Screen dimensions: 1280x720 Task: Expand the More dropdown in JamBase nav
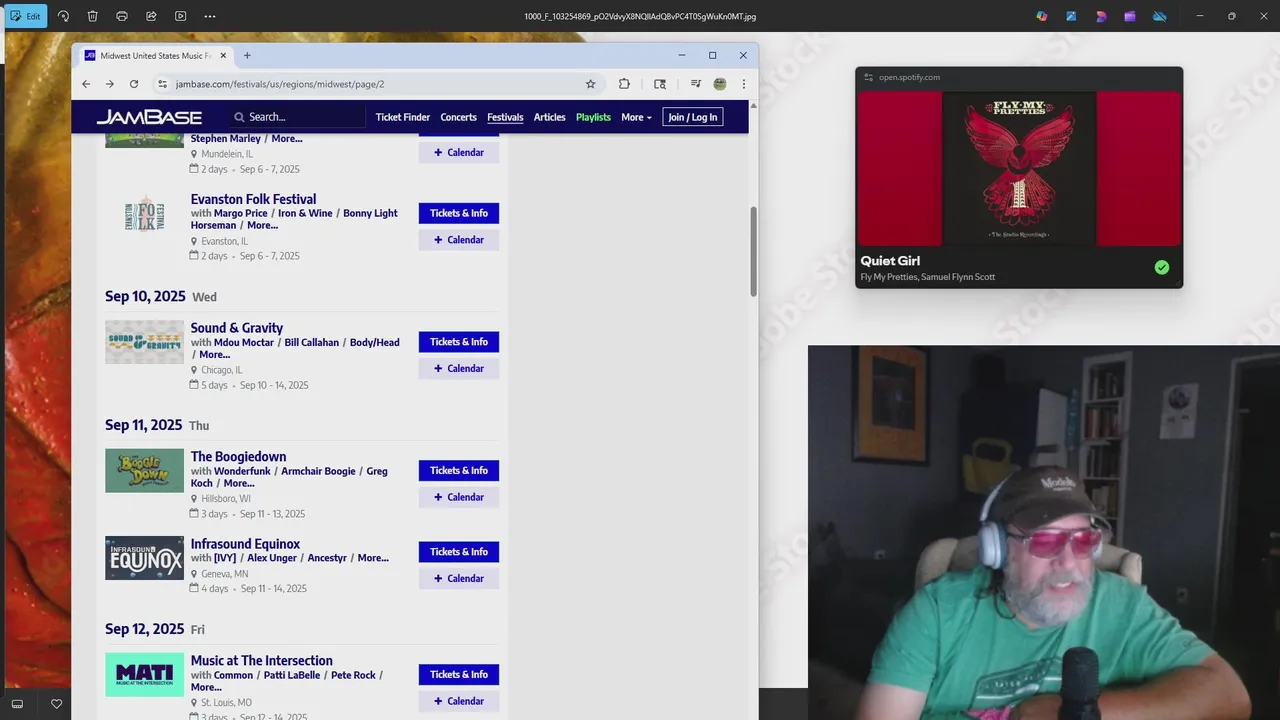tap(636, 117)
